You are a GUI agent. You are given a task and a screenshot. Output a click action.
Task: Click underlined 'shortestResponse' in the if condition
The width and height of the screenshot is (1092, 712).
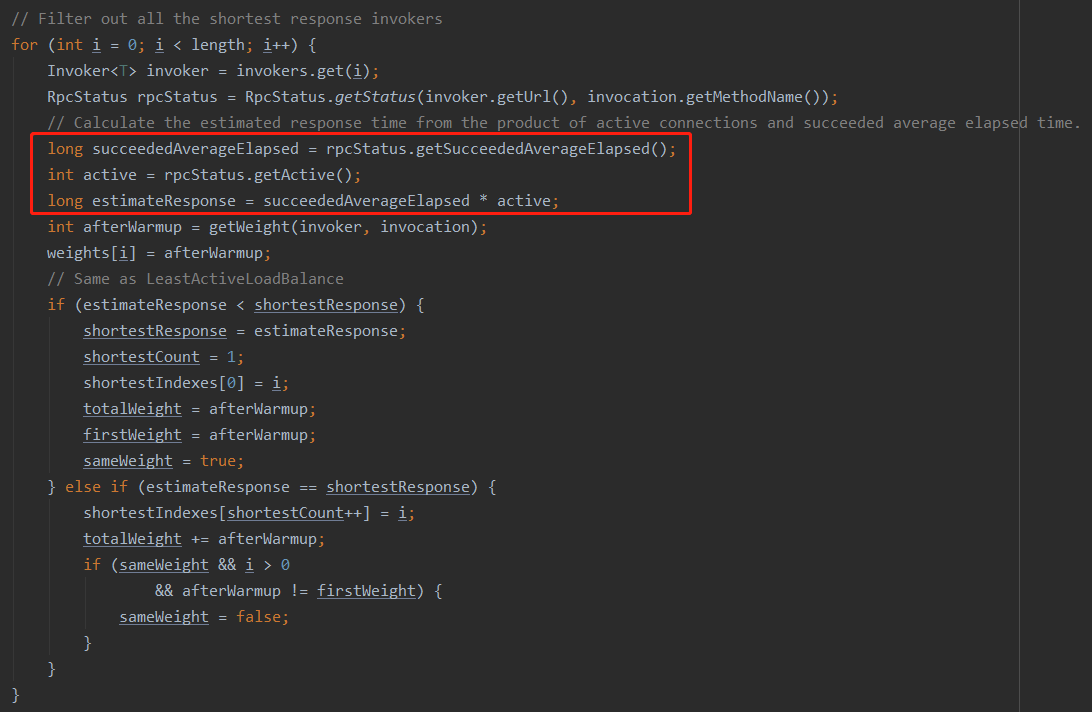click(x=326, y=305)
